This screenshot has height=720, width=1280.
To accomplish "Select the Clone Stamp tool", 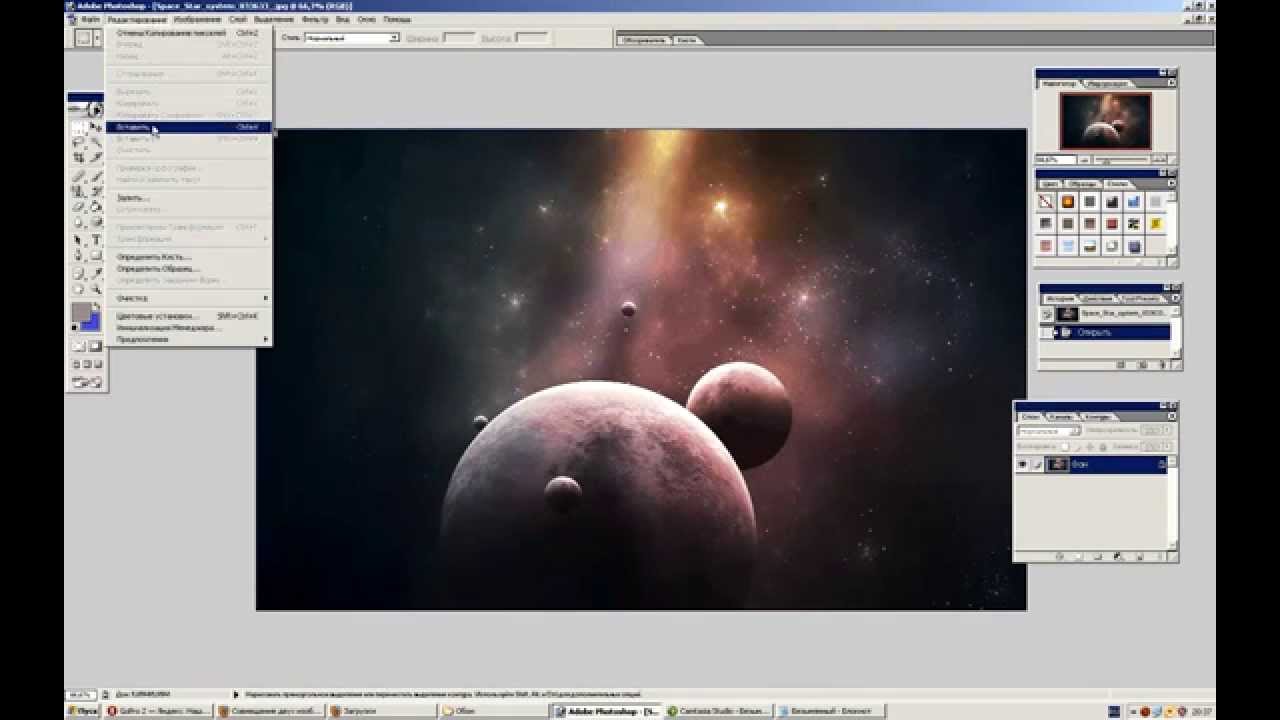I will point(79,190).
